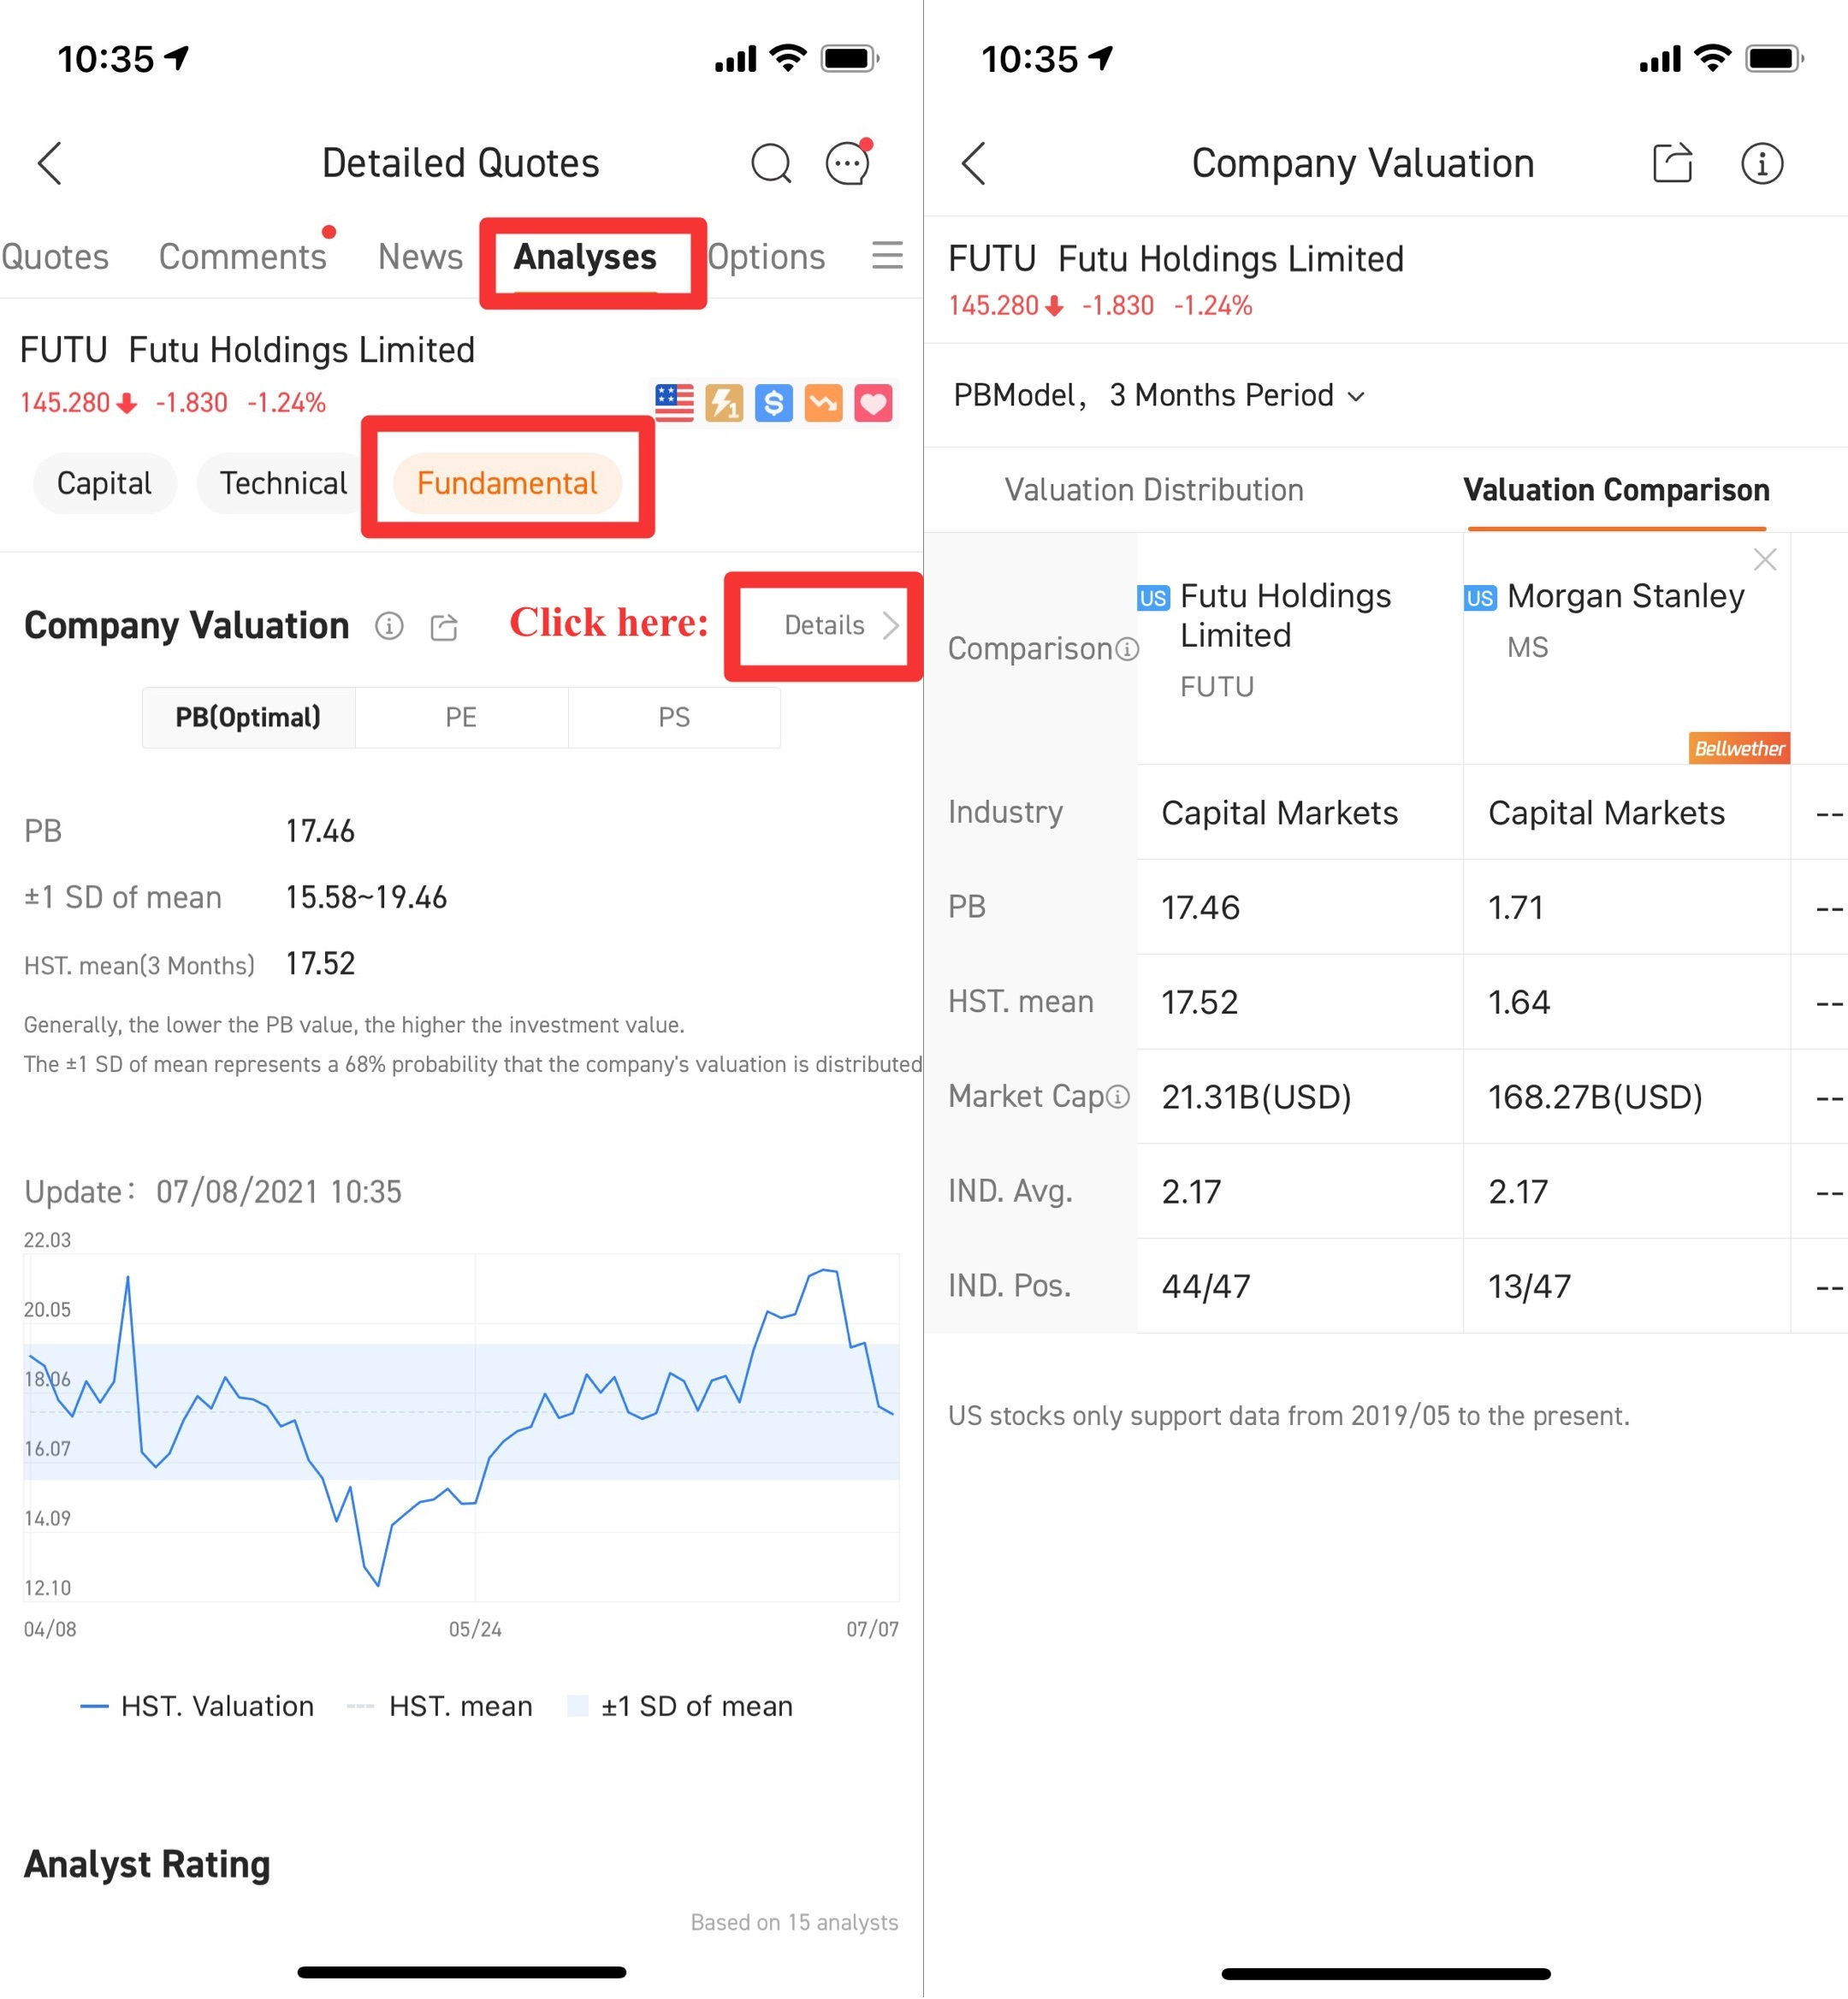Open the info icon next to Company Valuation heading
Screen dimensions: 1848x1999
click(388, 627)
